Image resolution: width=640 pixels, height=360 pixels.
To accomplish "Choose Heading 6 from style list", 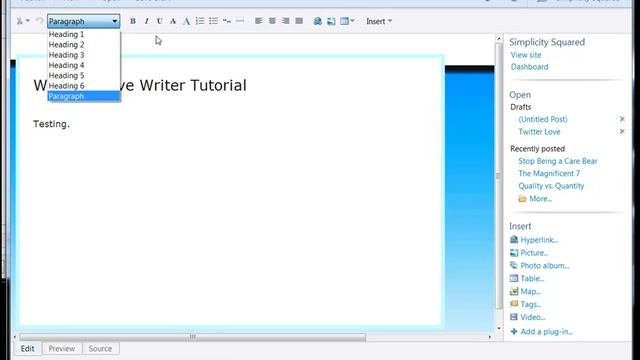I will (84, 86).
